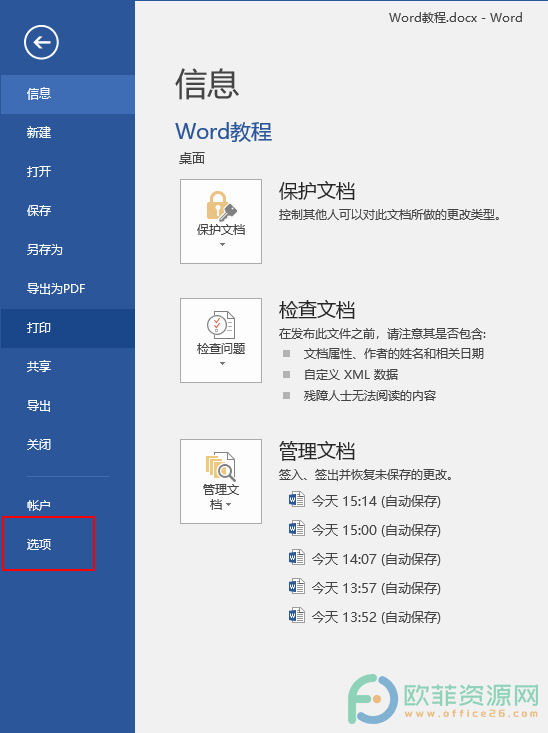Viewport: 548px width, 733px height.
Task: Open autosaved version 今天 14:07
Action: (x=376, y=559)
